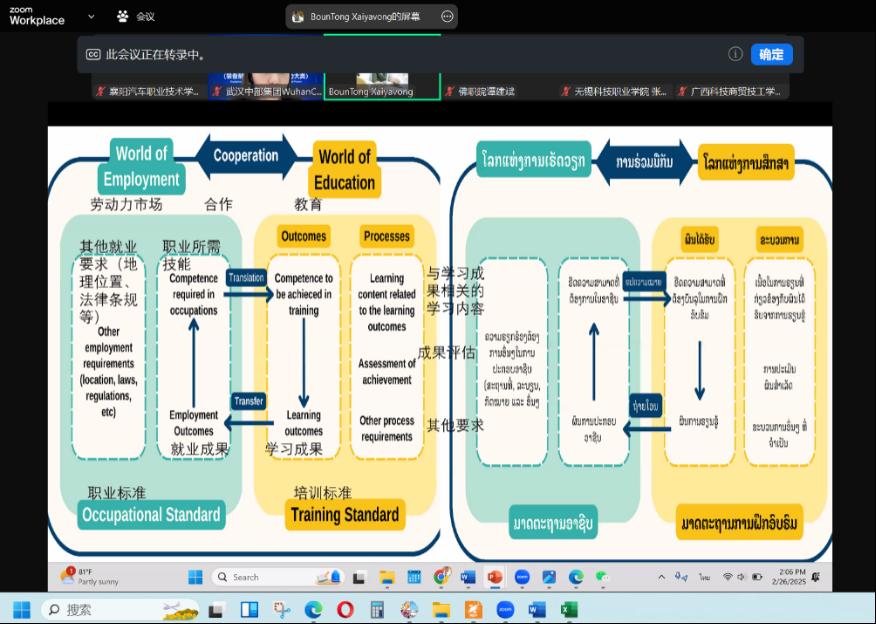Open the Snipping Tool from the taskbar
The width and height of the screenshot is (876, 624).
tap(282, 608)
